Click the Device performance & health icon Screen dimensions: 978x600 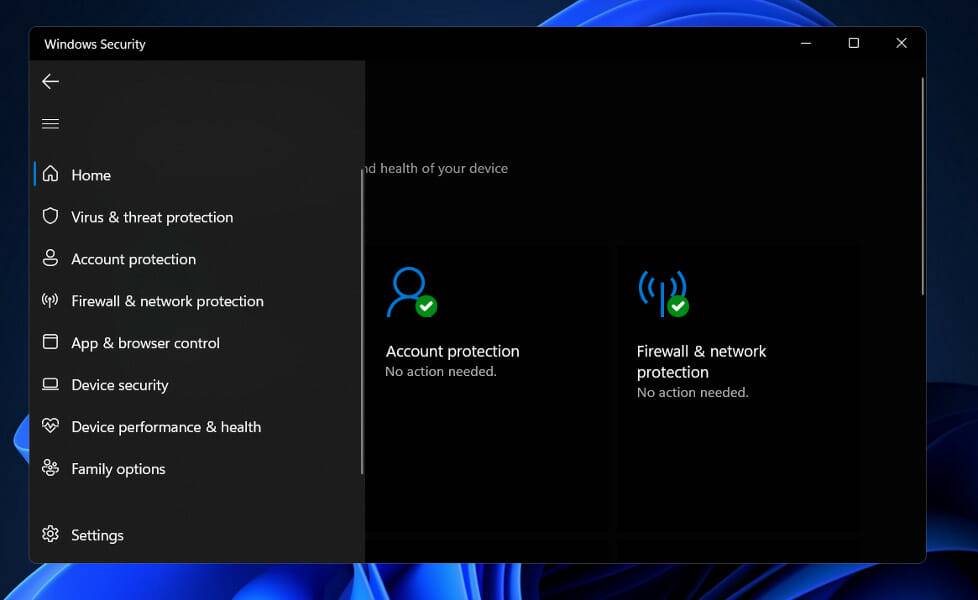tap(51, 427)
